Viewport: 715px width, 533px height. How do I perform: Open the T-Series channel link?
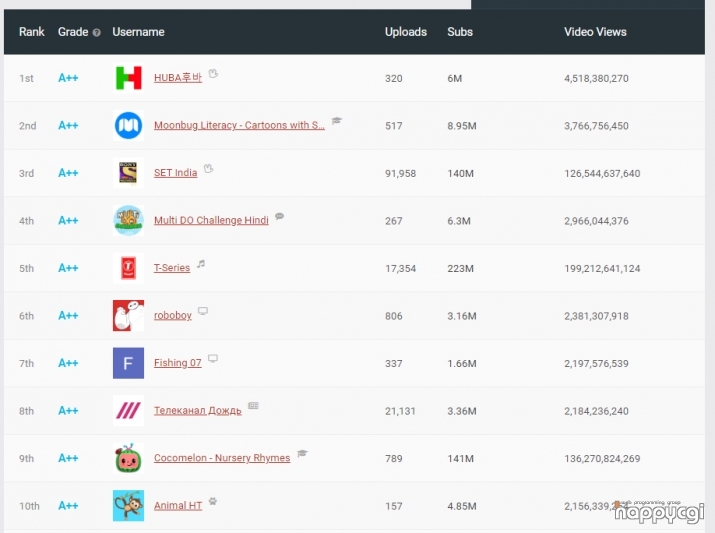tap(172, 268)
